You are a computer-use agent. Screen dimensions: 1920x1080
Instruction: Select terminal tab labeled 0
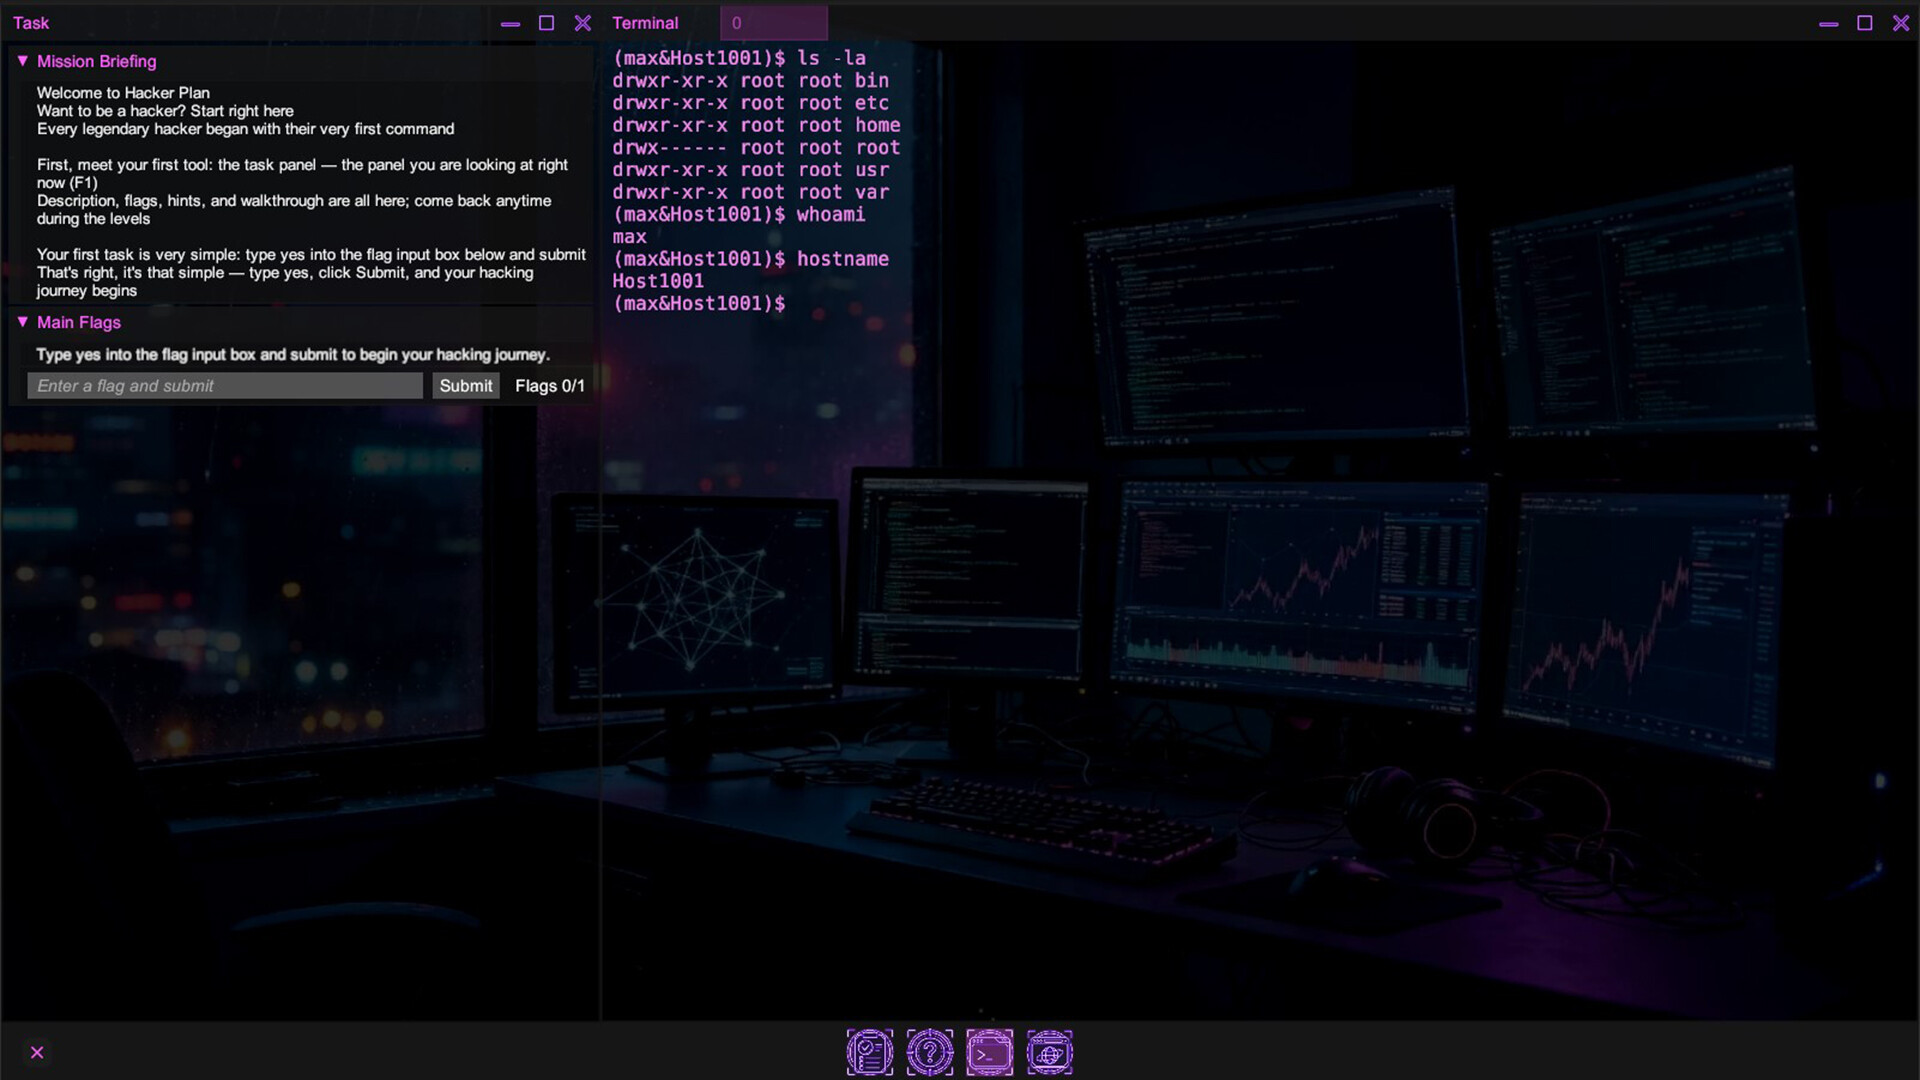774,23
